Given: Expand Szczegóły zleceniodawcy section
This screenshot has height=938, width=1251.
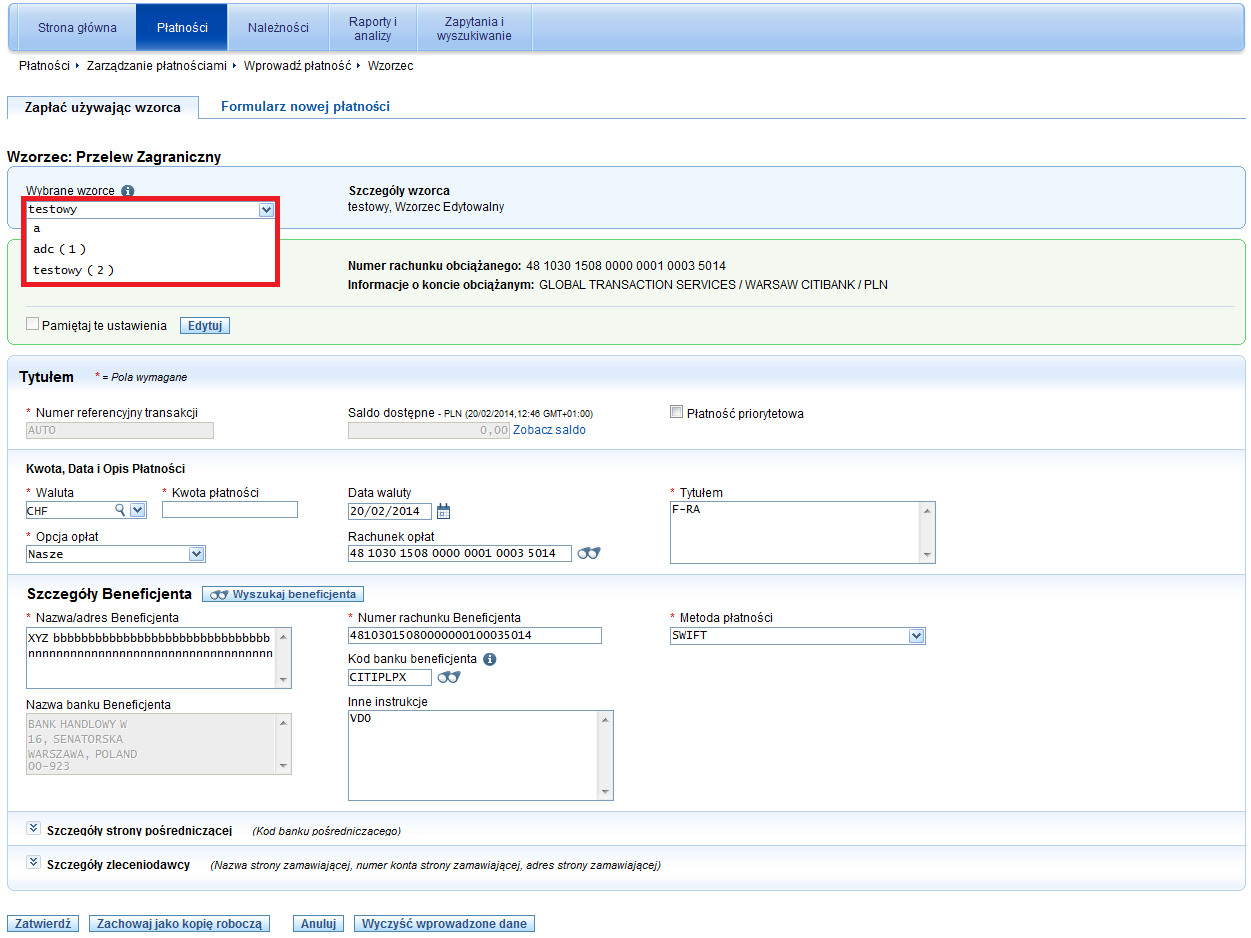Looking at the screenshot, I should (x=33, y=862).
